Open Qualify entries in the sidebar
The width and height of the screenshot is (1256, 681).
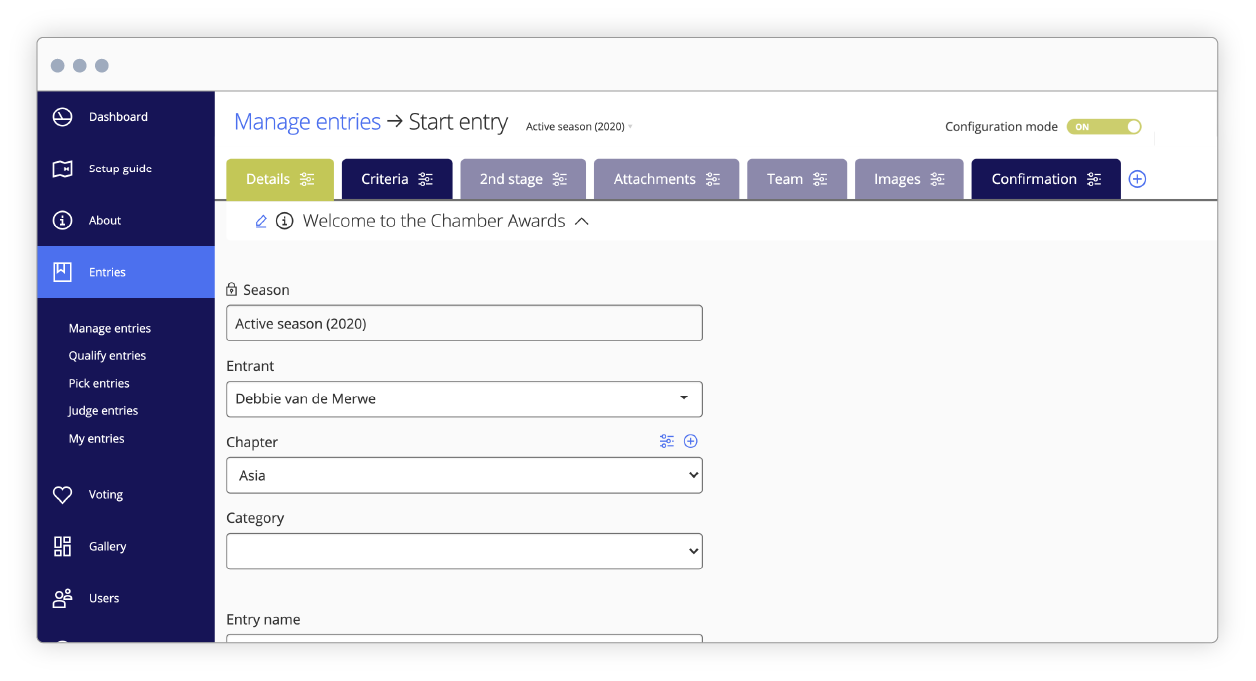(107, 355)
